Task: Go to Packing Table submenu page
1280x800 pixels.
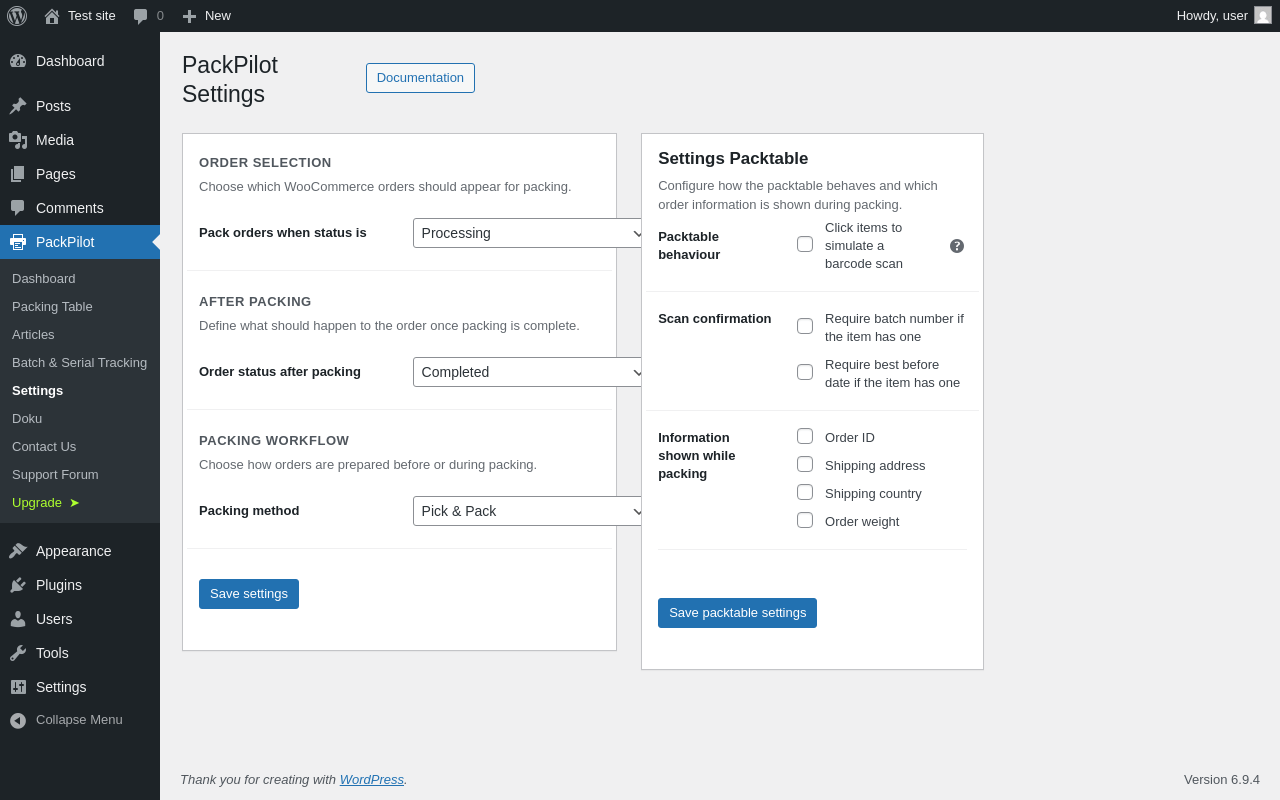Action: [52, 306]
